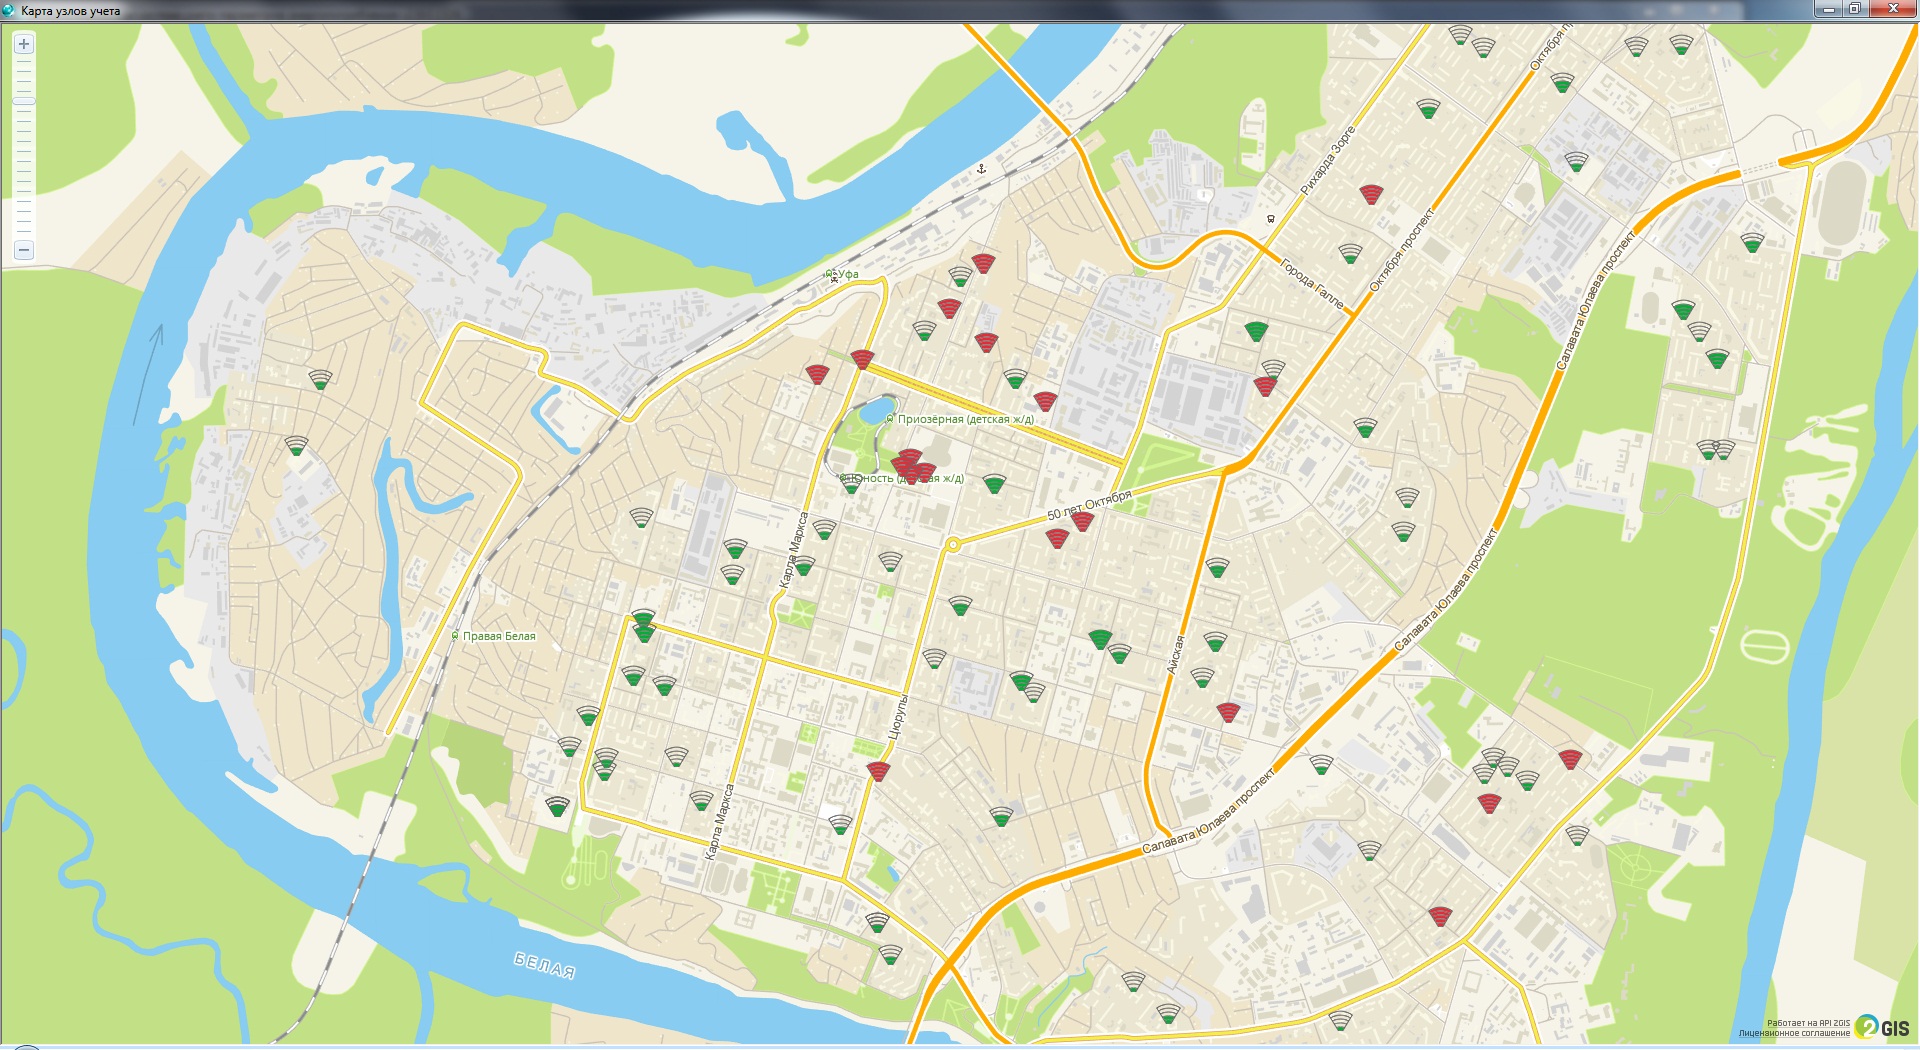Select red marker touching the 50 лет Октября label
This screenshot has width=1920, height=1050.
click(1082, 520)
